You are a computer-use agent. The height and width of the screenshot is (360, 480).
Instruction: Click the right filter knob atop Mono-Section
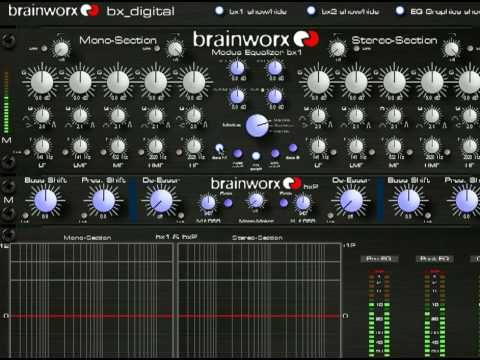click(175, 49)
